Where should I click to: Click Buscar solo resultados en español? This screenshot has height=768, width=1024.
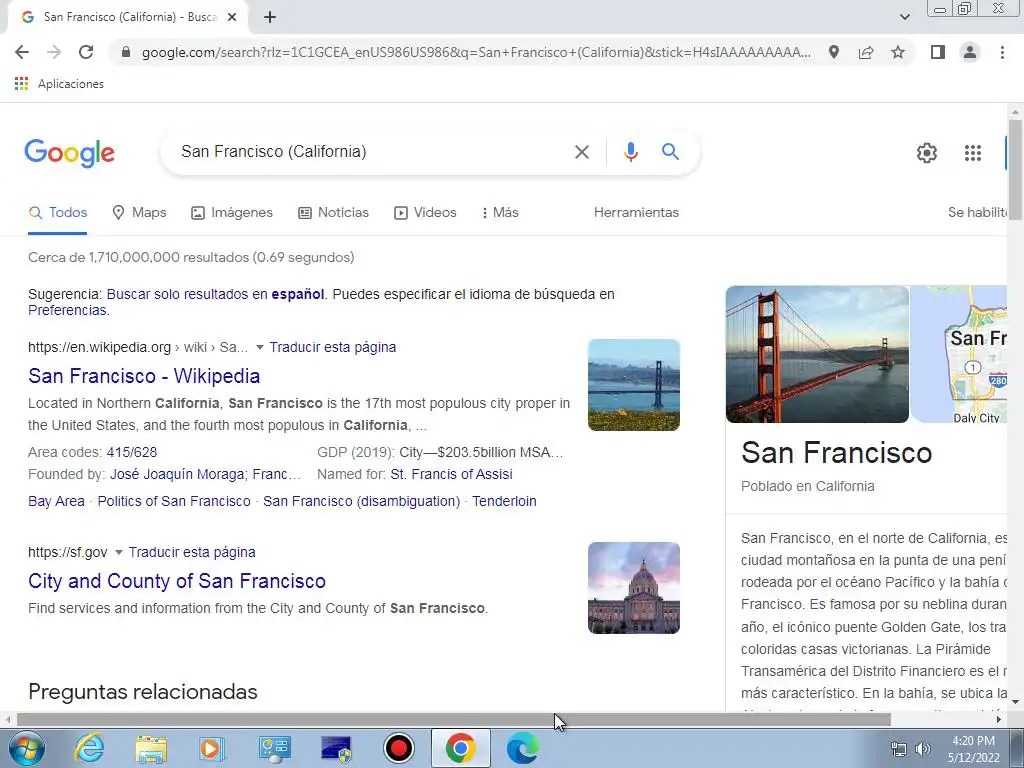tap(216, 295)
